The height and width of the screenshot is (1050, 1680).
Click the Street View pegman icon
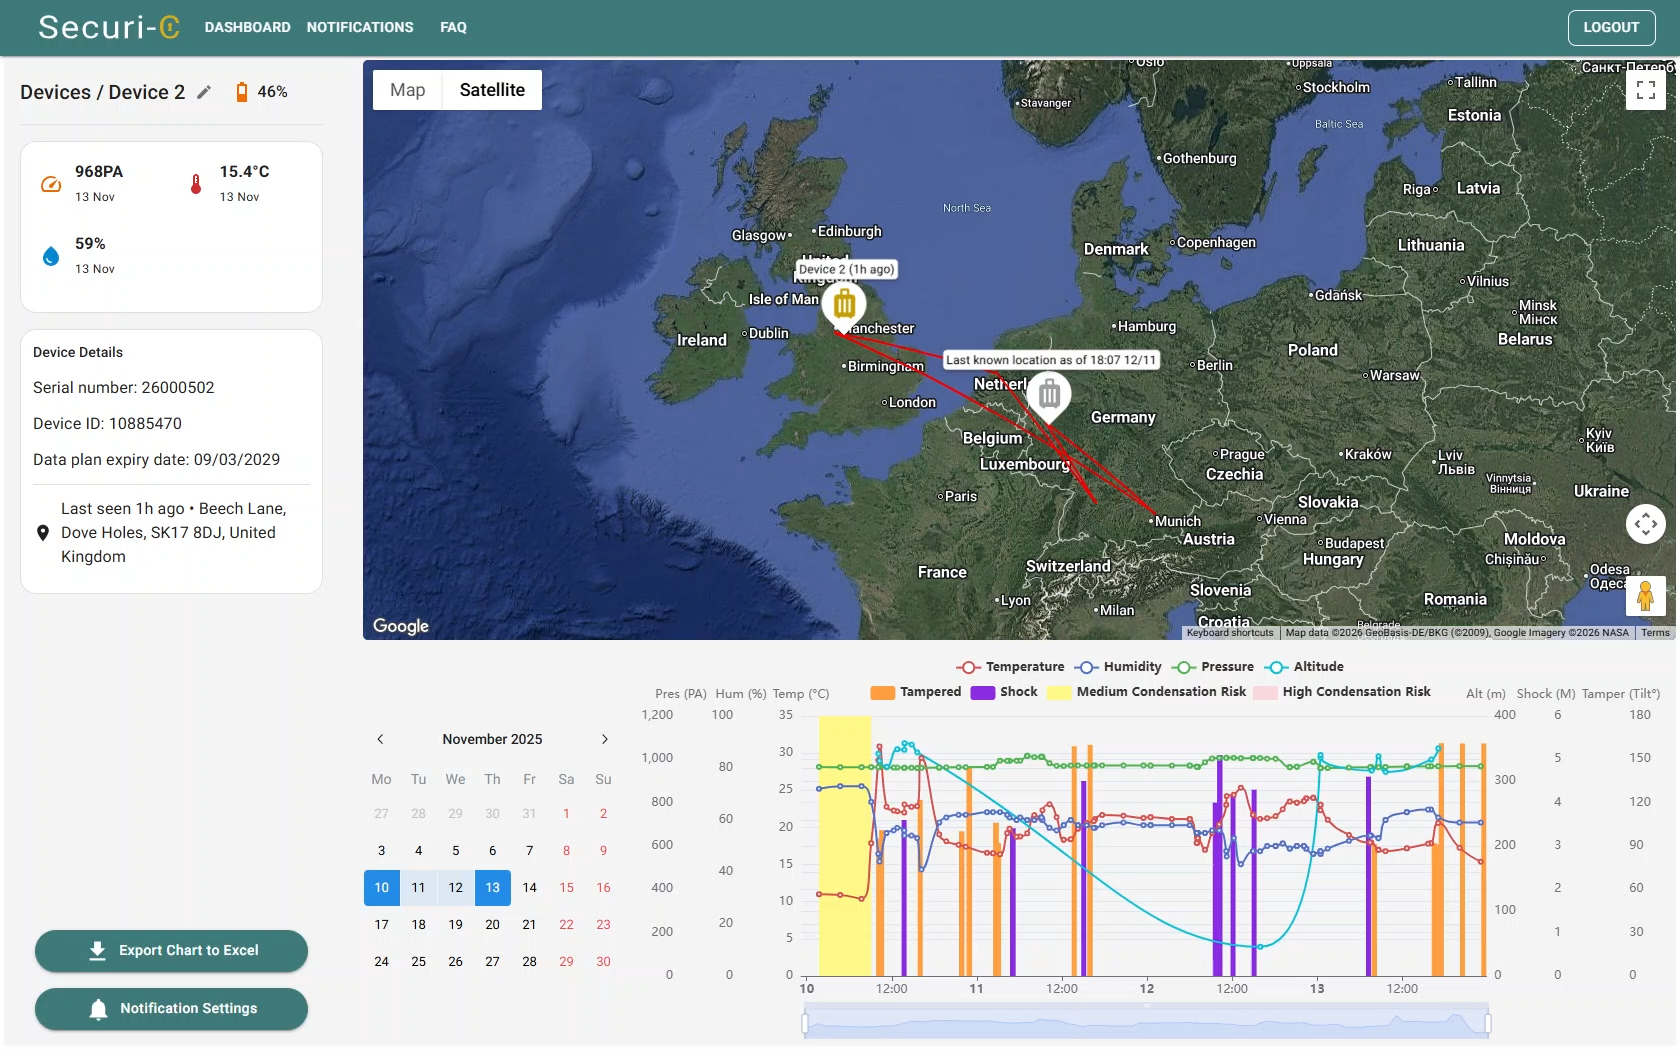tap(1645, 596)
